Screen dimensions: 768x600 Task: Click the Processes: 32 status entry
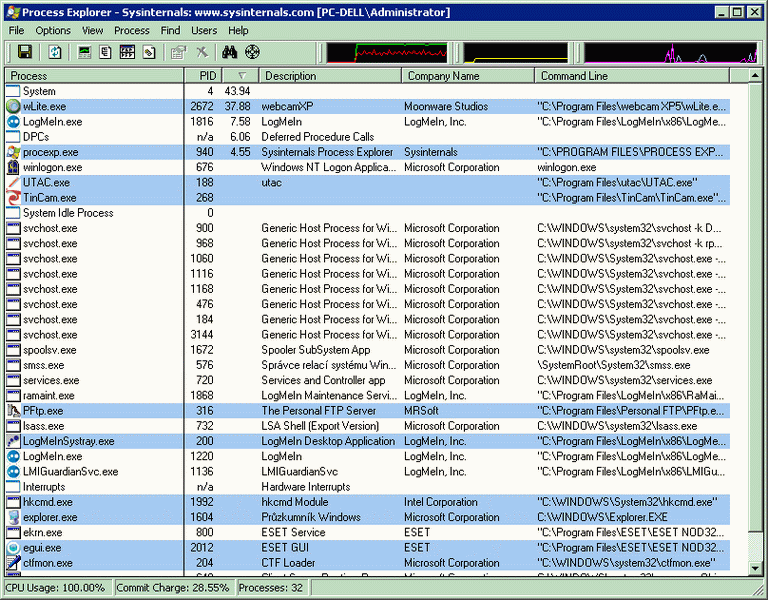tap(271, 587)
